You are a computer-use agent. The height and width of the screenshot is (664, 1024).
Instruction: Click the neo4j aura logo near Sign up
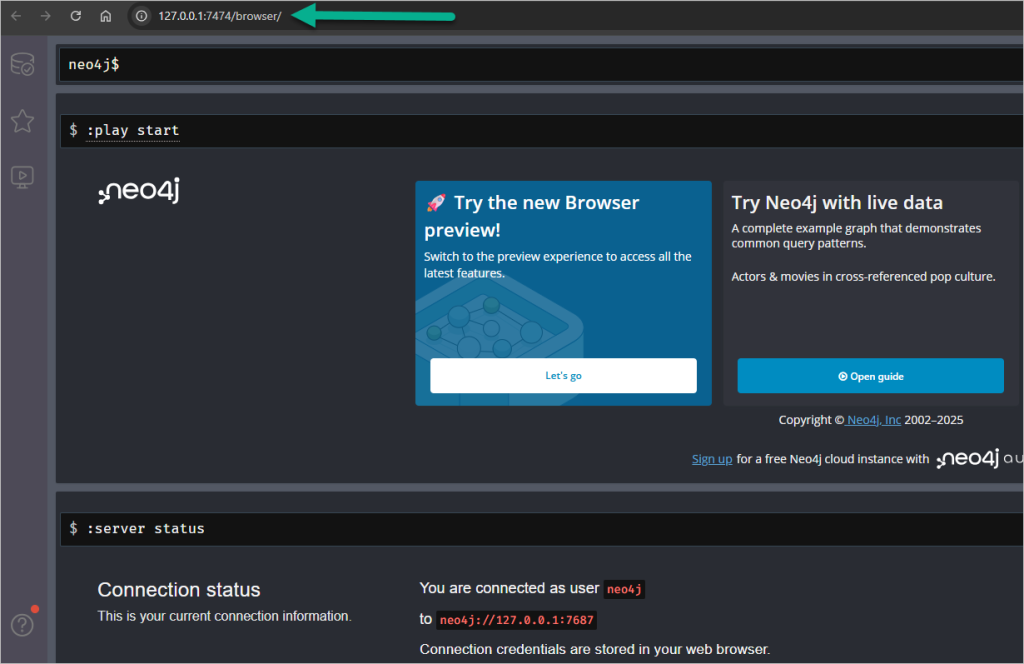(979, 458)
